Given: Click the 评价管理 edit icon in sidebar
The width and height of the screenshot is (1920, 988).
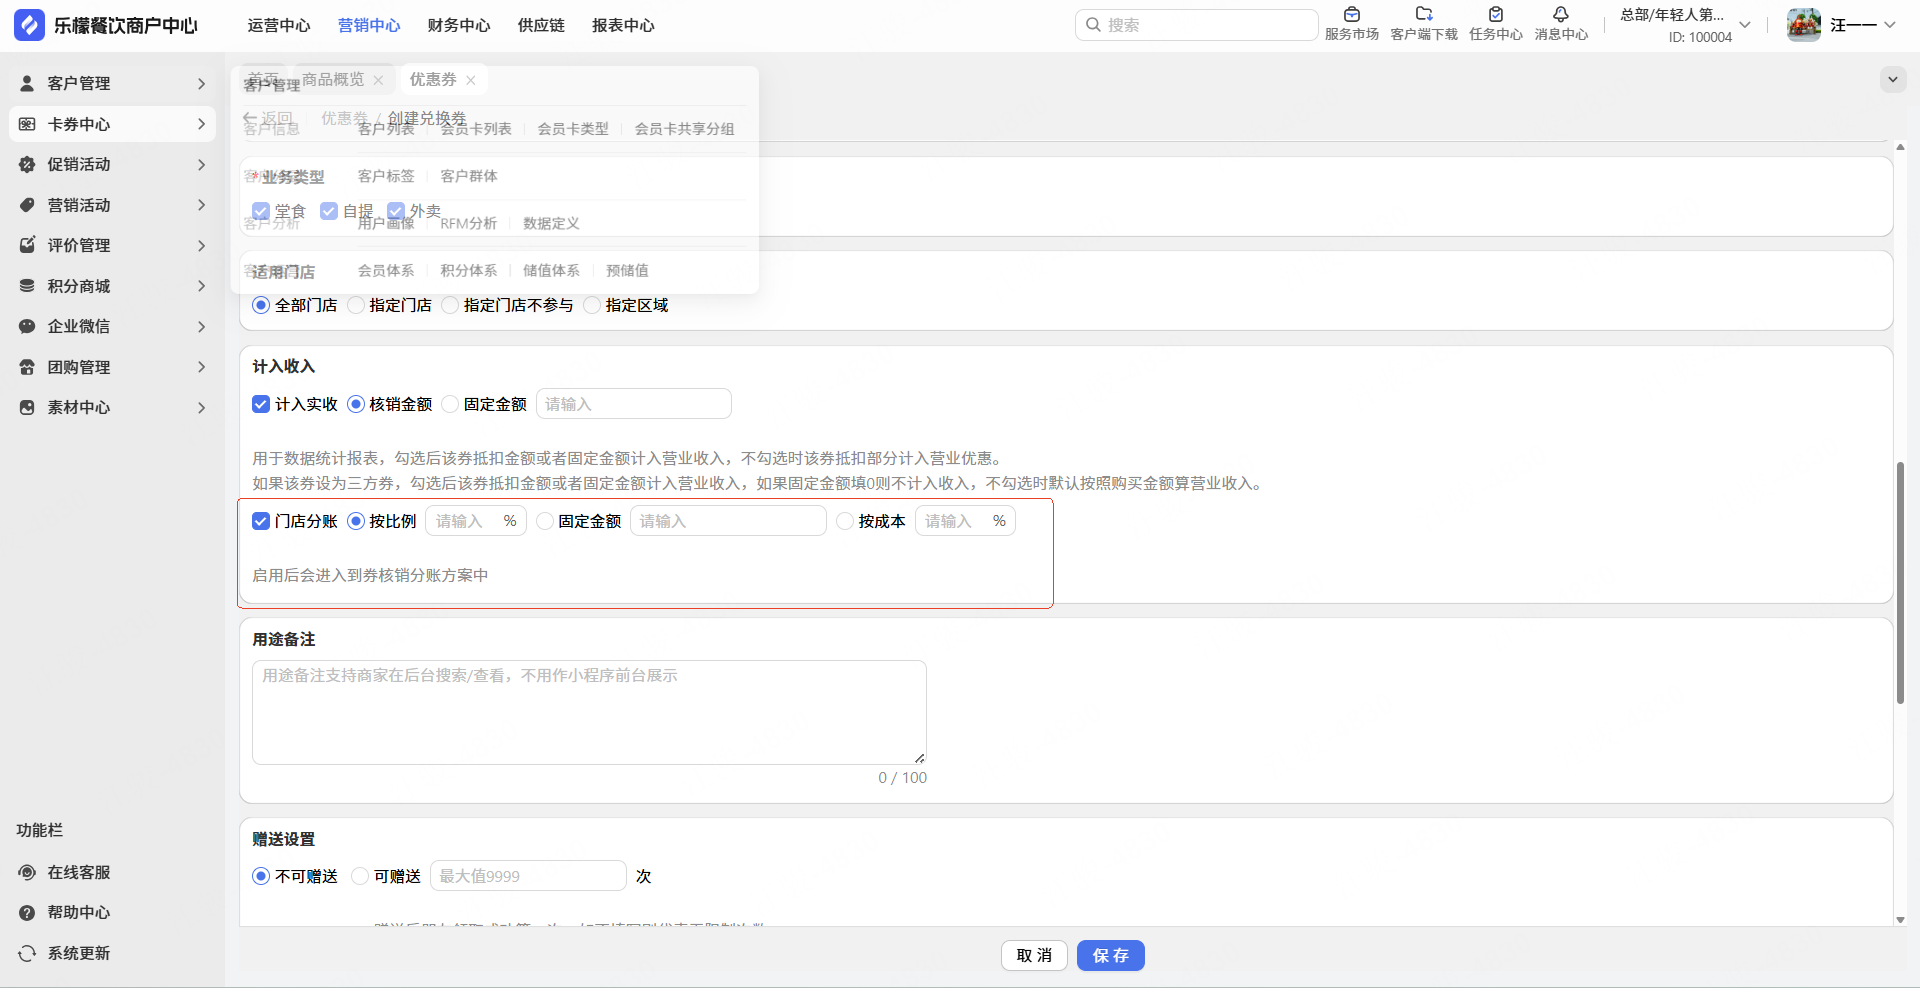Looking at the screenshot, I should pyautogui.click(x=27, y=246).
